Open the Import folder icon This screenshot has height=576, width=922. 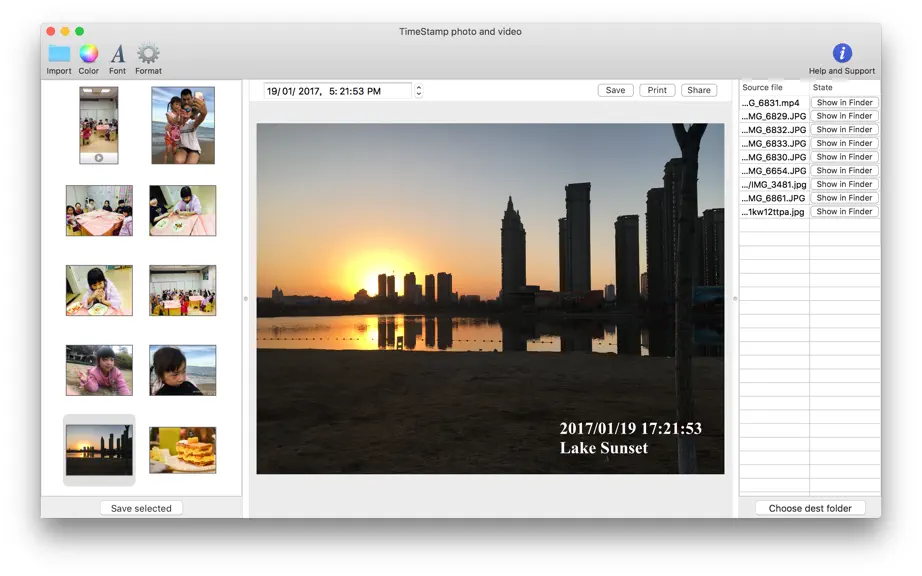(x=59, y=53)
